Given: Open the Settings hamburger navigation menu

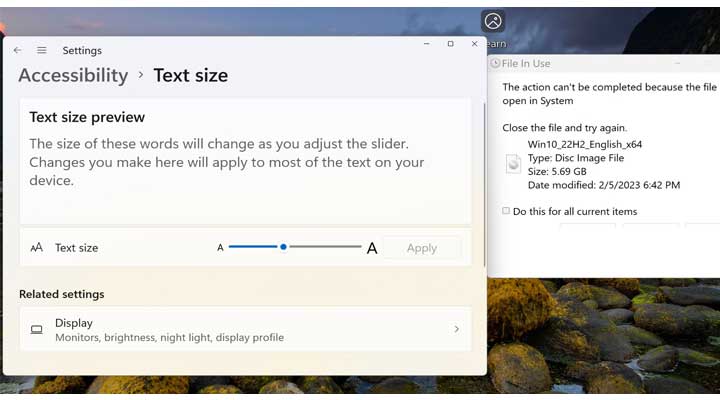Looking at the screenshot, I should click(x=42, y=50).
